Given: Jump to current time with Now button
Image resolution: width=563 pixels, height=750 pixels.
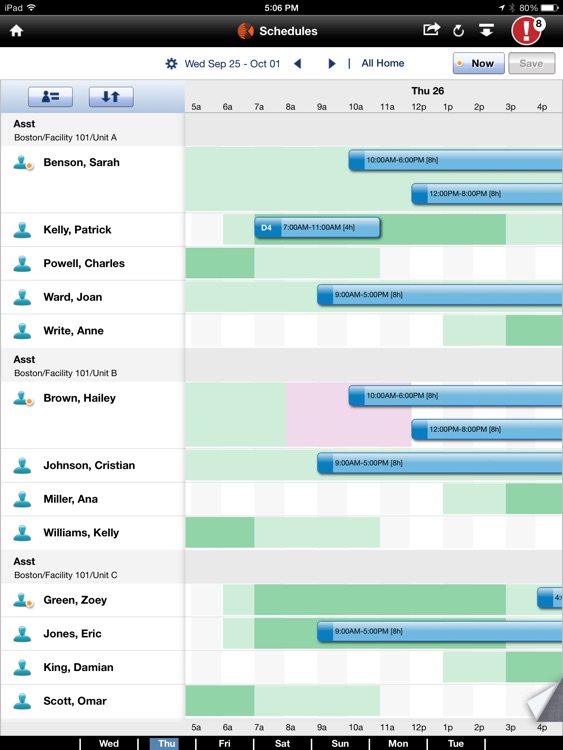Looking at the screenshot, I should pos(479,63).
